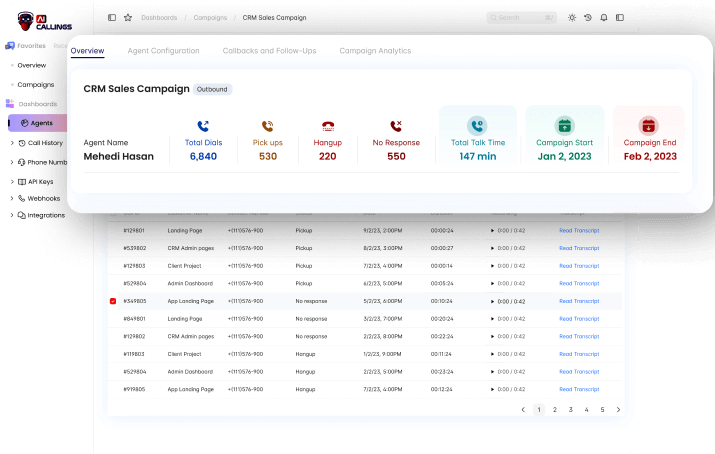Viewport: 715px width, 454px height.
Task: Click the Dashboards sidebar icon
Action: click(x=10, y=104)
